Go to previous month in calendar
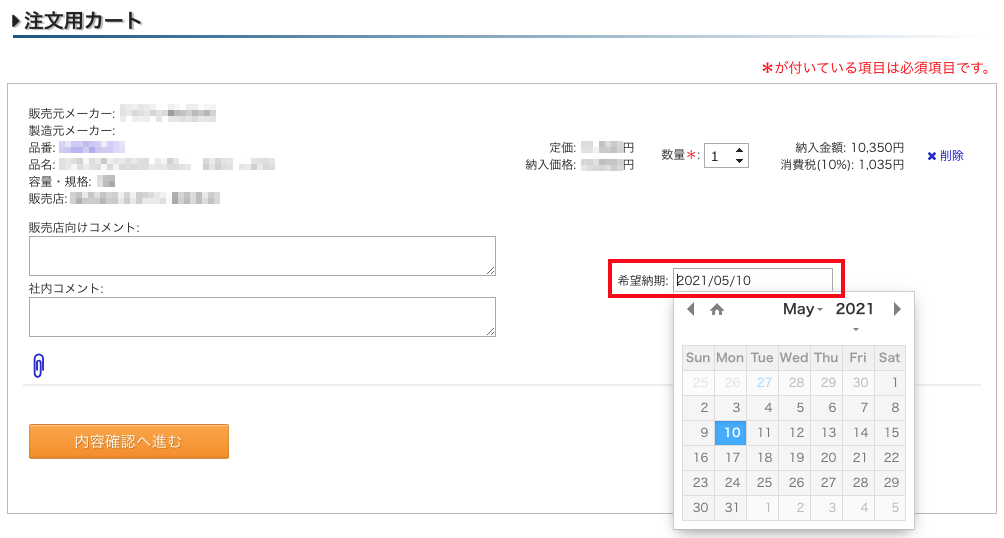Viewport: 1004px width, 538px height. click(690, 309)
